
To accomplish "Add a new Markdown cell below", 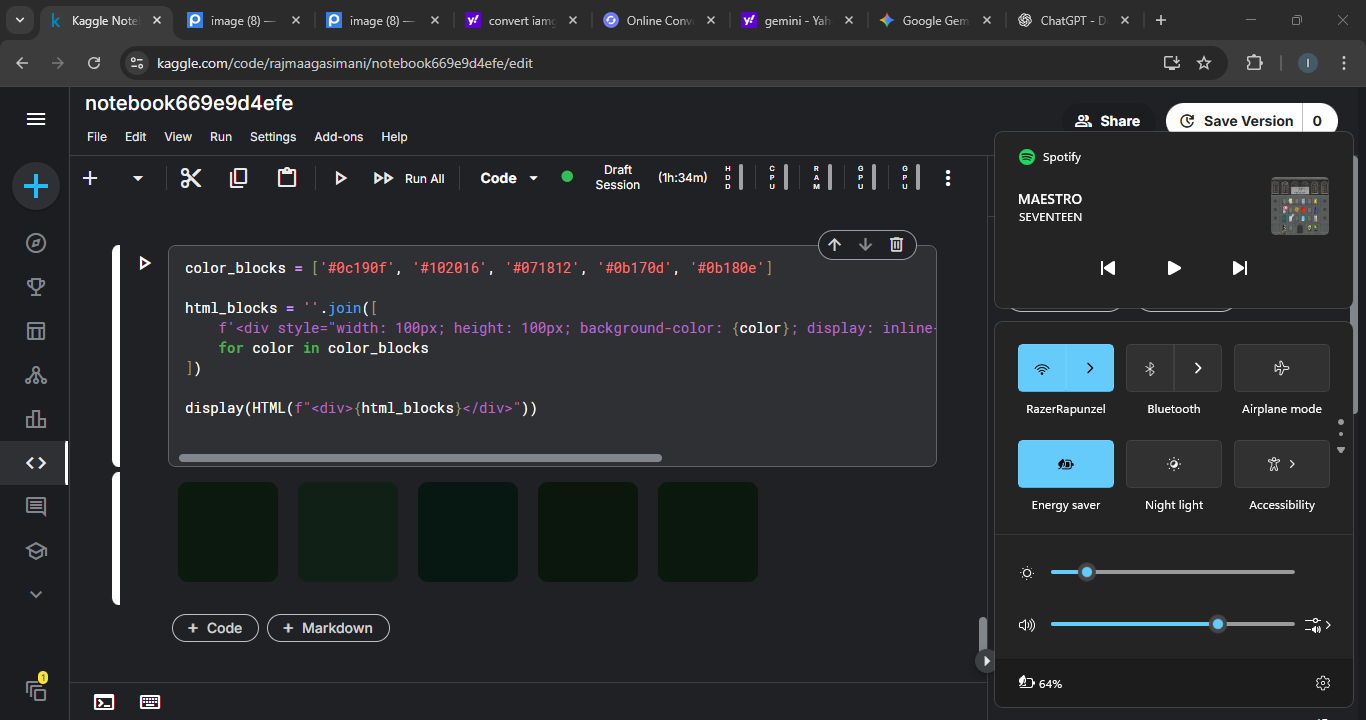I will click(328, 628).
